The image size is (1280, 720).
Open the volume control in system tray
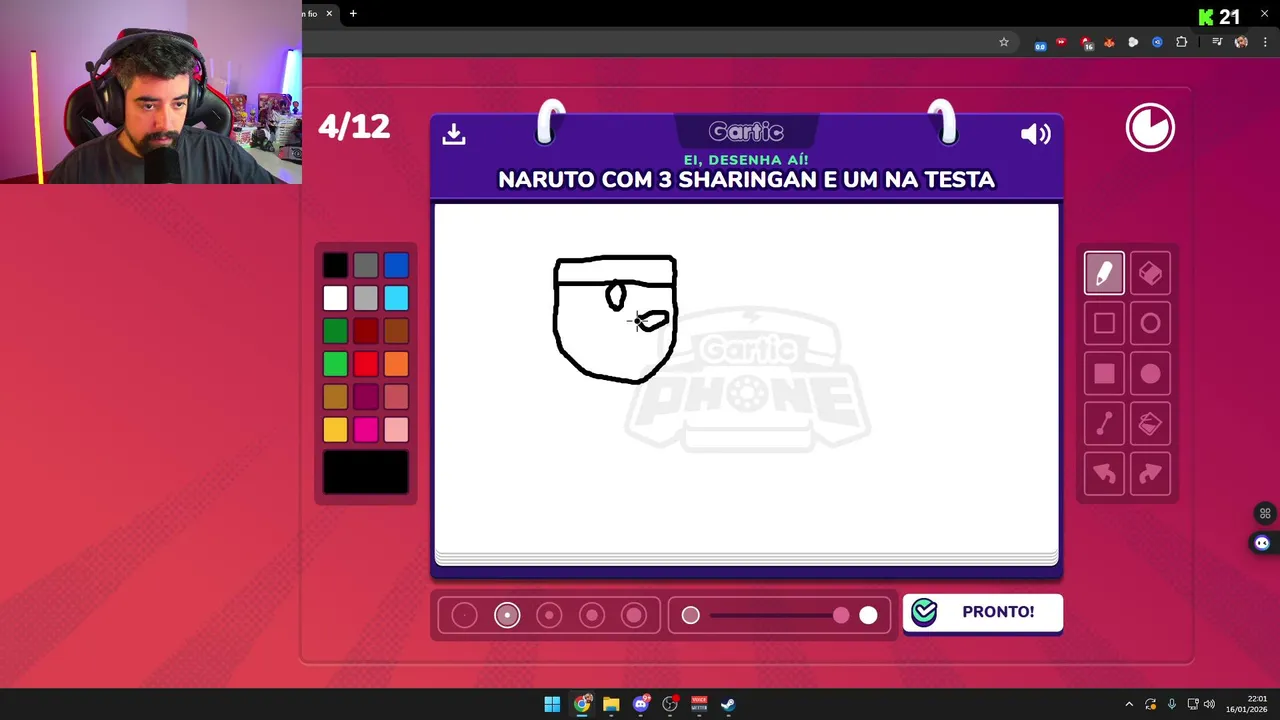coord(1209,704)
